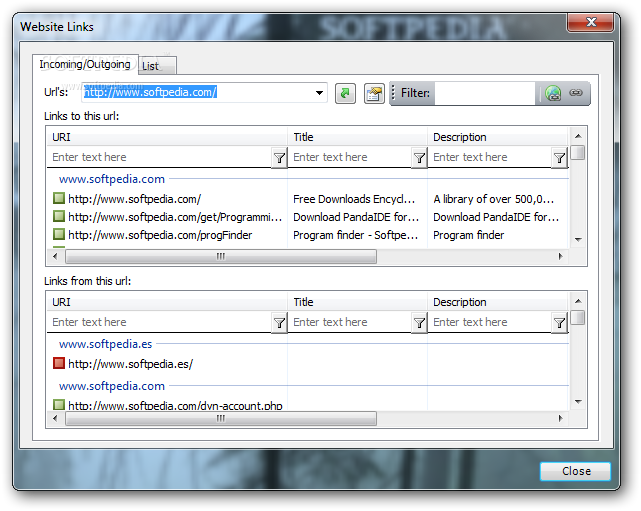The image size is (641, 511).
Task: Click the top grid horizontal scroll left arrow
Action: (x=55, y=256)
